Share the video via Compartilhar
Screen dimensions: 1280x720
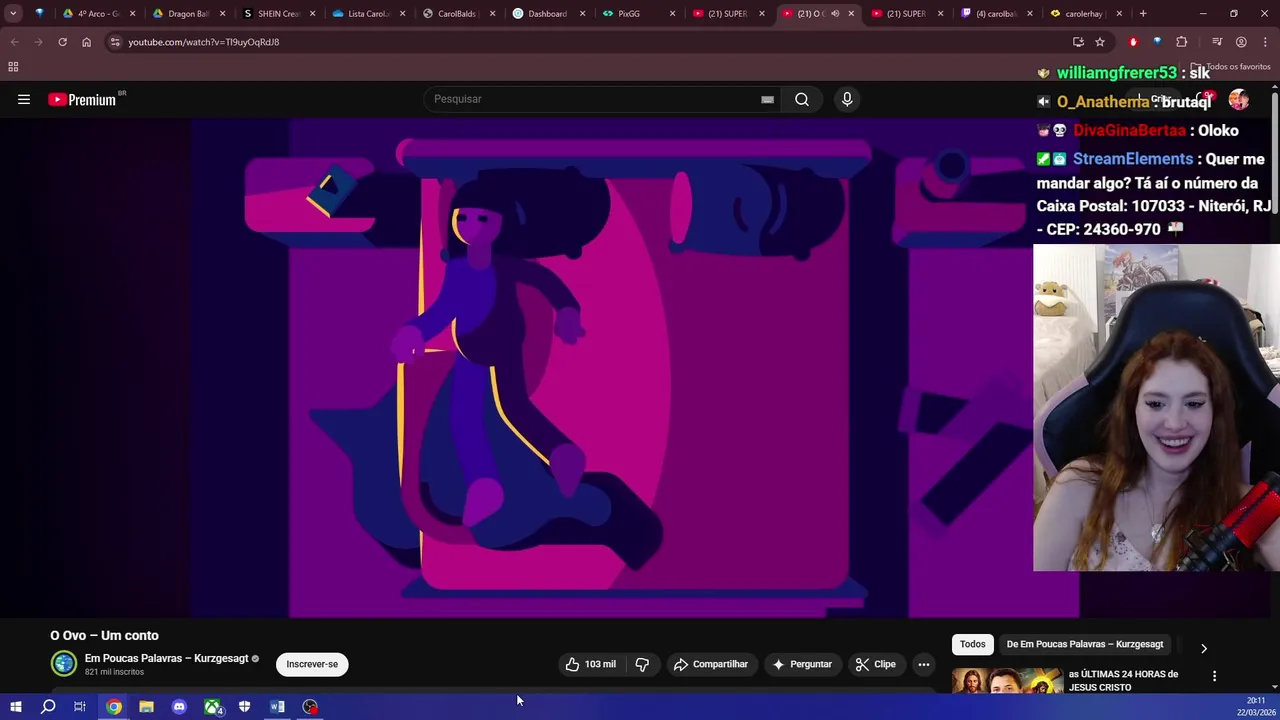(710, 664)
